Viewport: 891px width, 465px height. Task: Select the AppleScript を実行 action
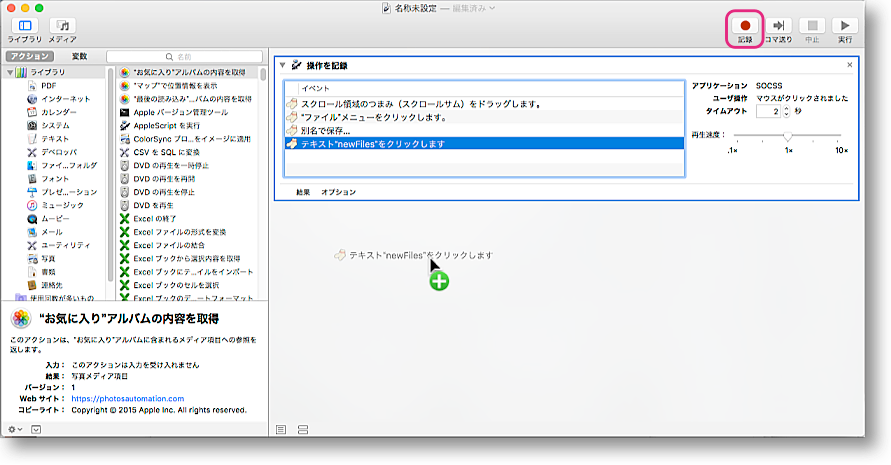(166, 125)
